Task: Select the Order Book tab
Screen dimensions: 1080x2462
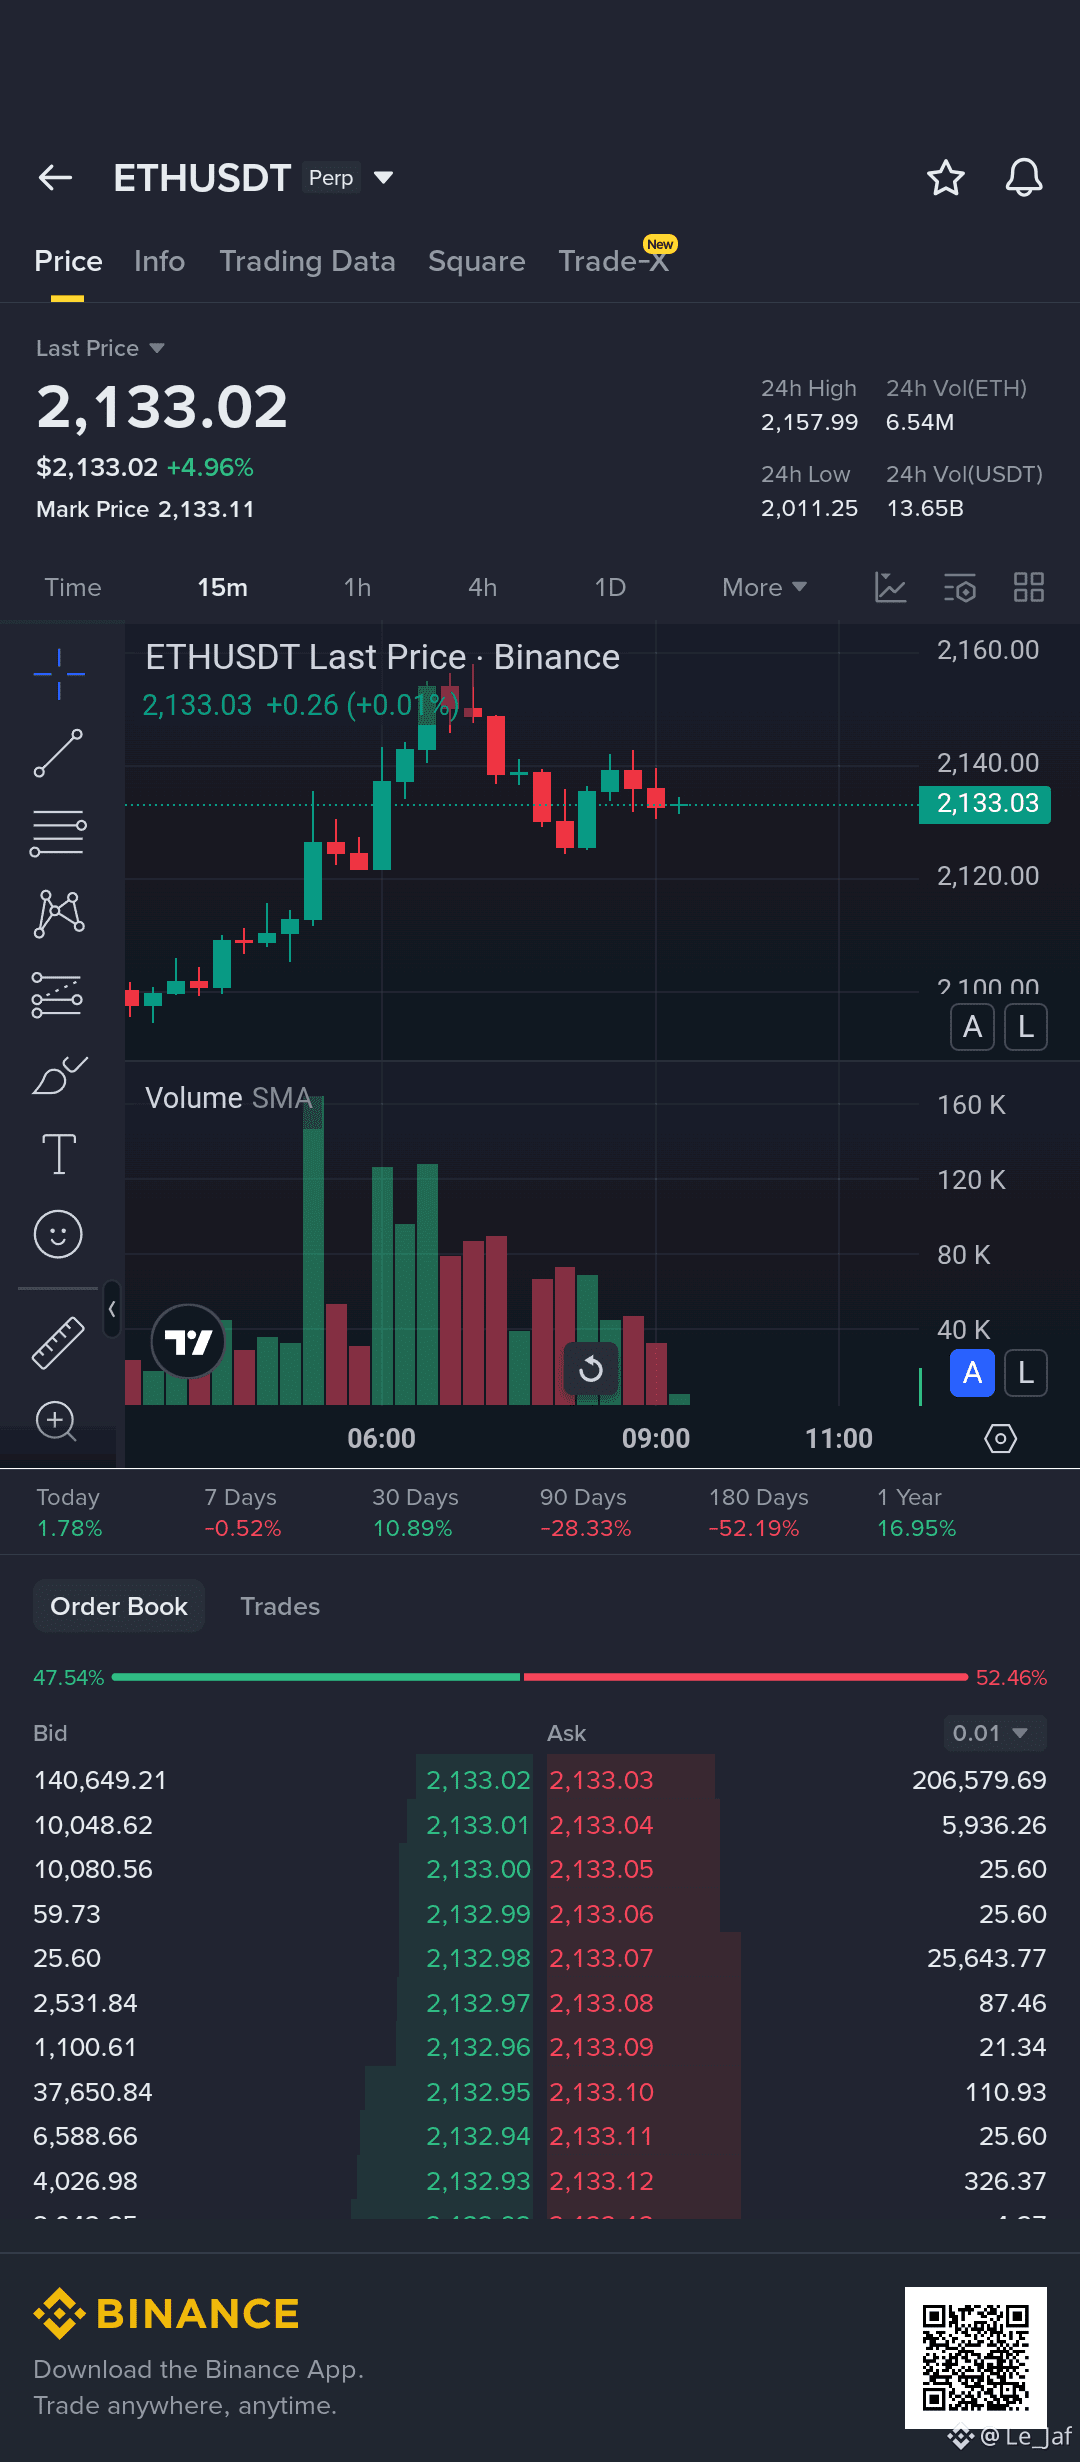Action: 119,1606
